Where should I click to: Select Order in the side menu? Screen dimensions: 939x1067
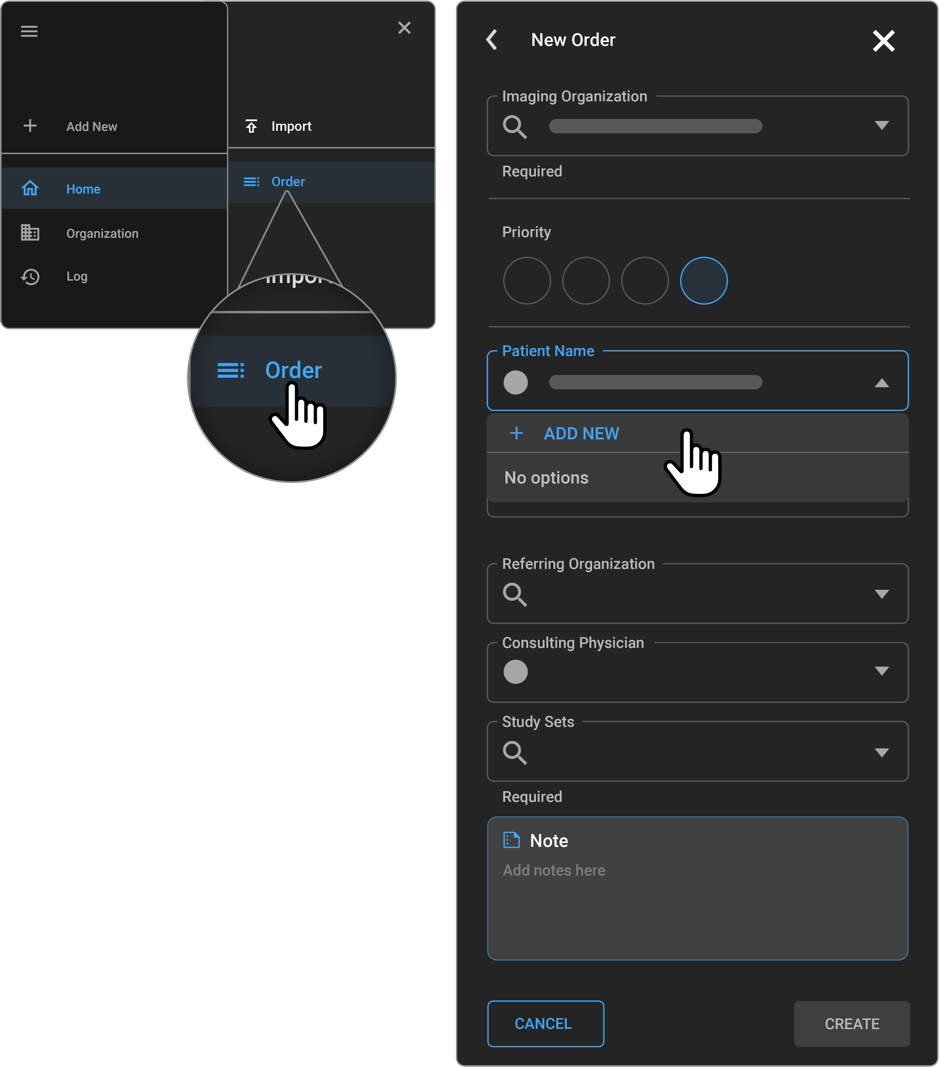point(288,182)
